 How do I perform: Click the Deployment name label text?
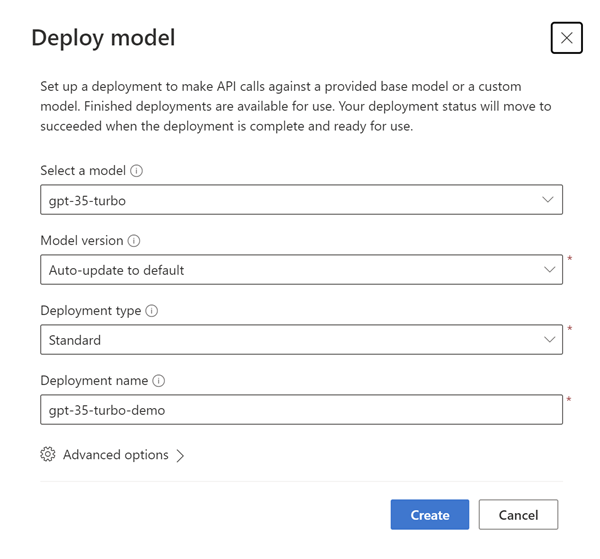coord(94,381)
